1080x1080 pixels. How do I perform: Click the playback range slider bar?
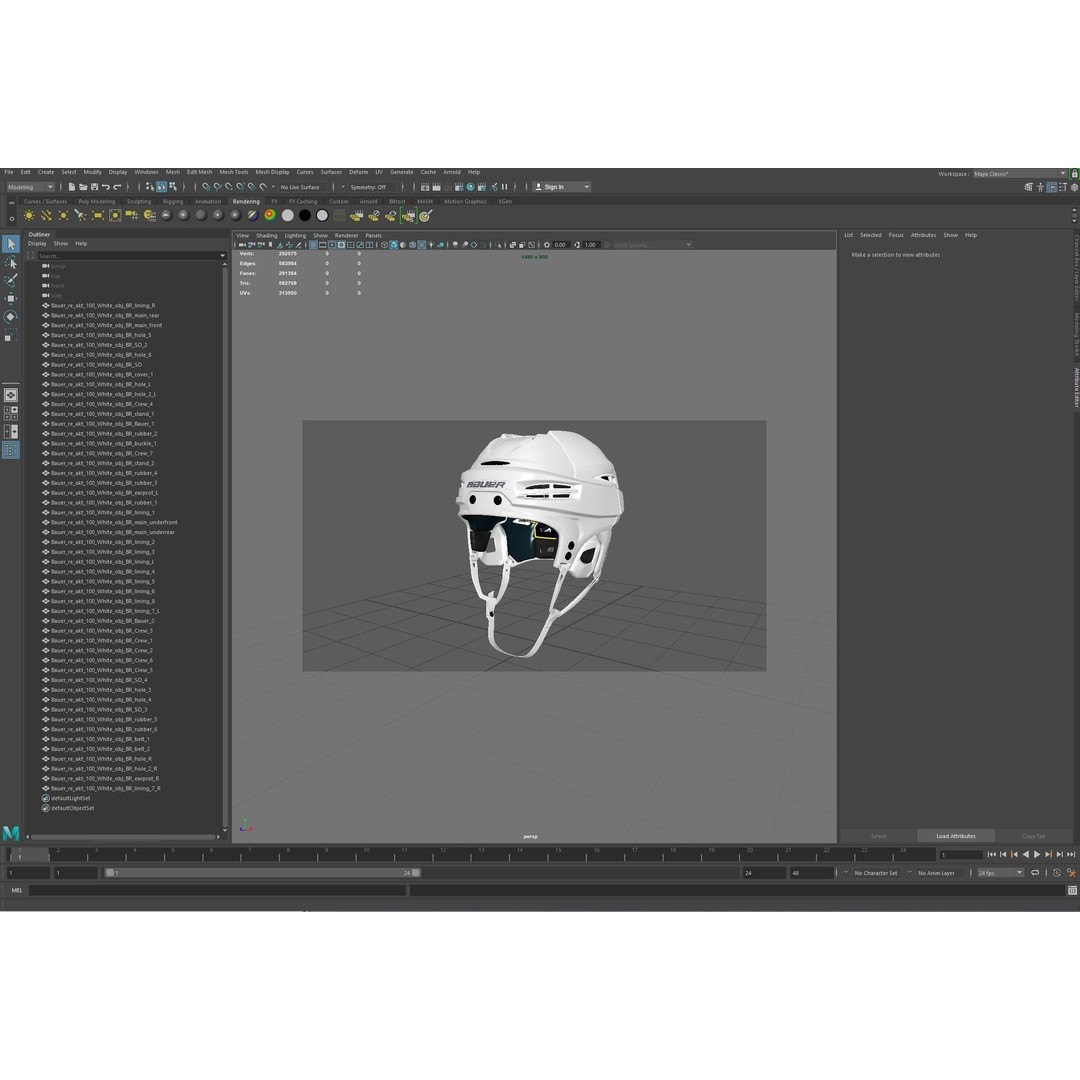tap(262, 873)
